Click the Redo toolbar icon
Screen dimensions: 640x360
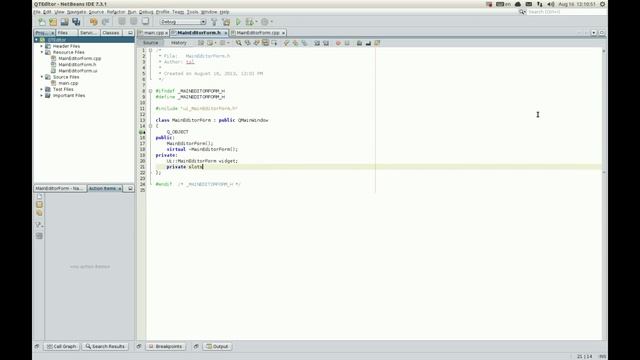click(x=105, y=22)
